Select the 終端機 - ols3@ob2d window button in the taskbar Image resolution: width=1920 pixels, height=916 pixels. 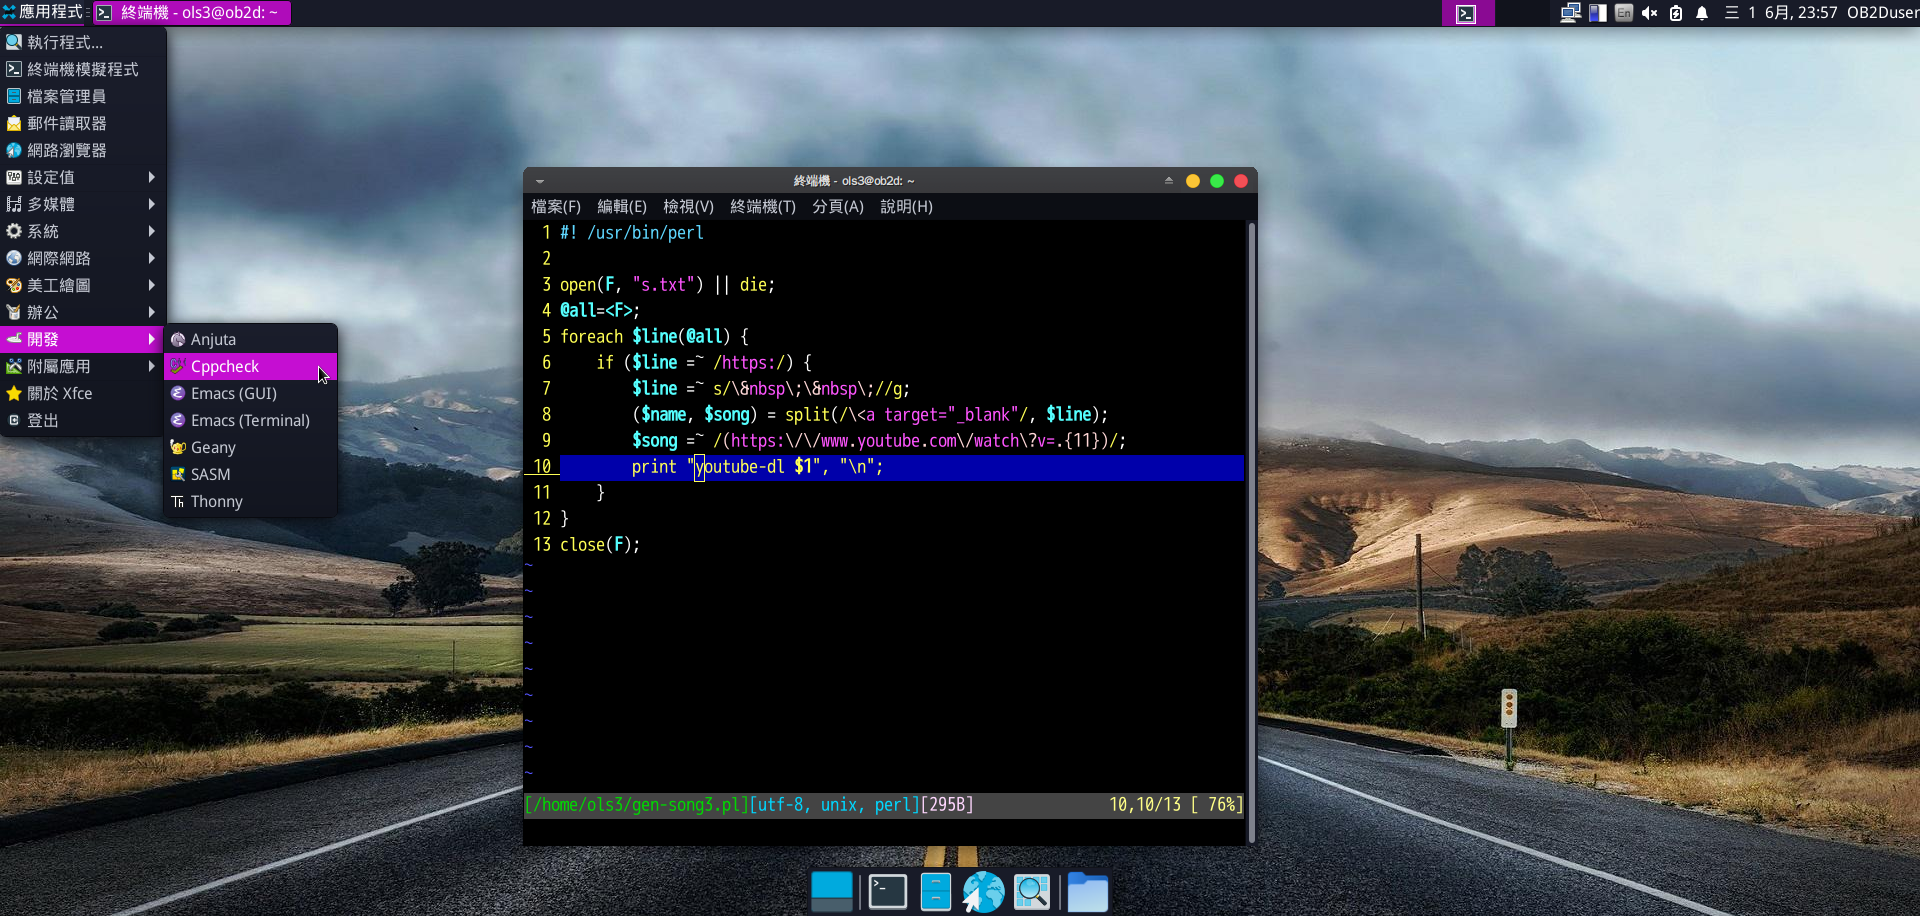click(x=191, y=12)
